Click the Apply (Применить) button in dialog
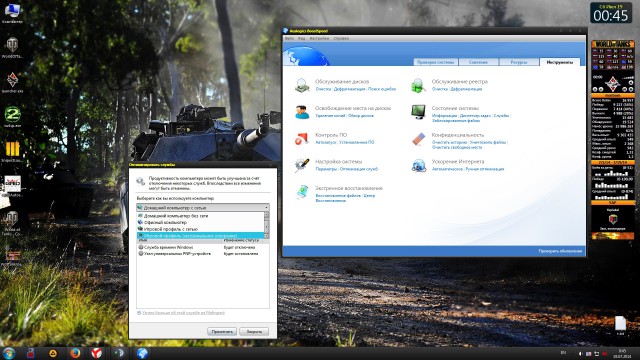The height and width of the screenshot is (360, 640). 222,331
